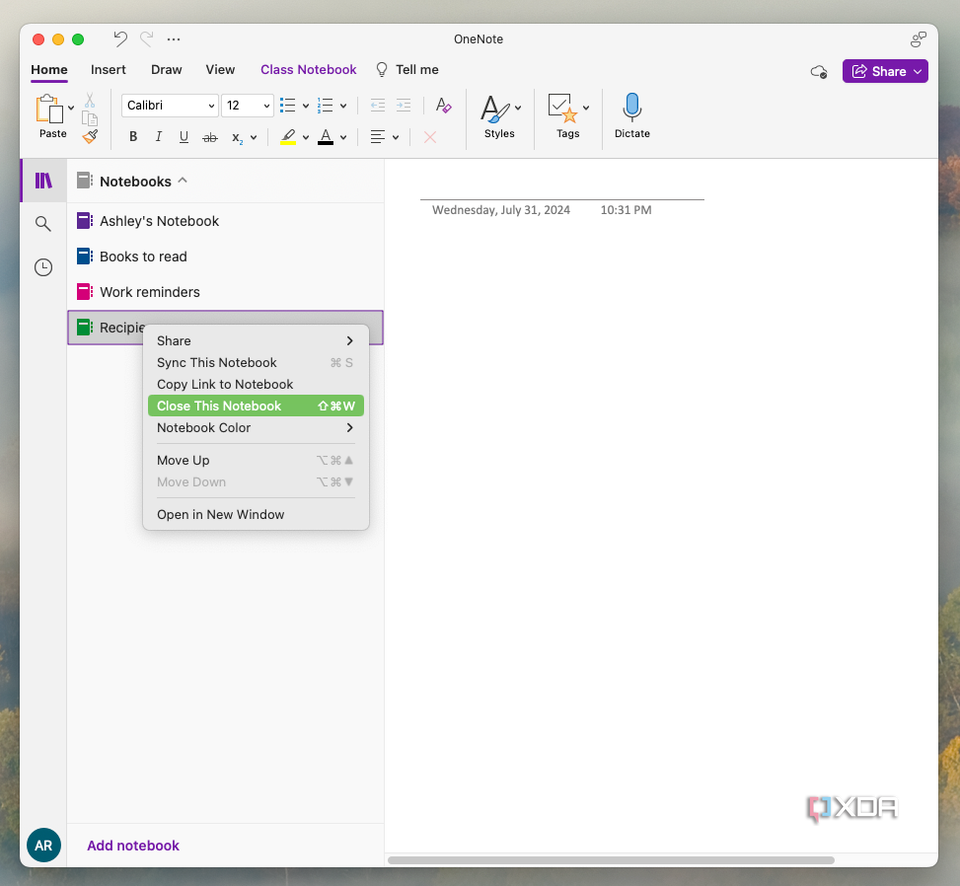
Task: Open the Calibri font dropdown
Action: click(169, 105)
